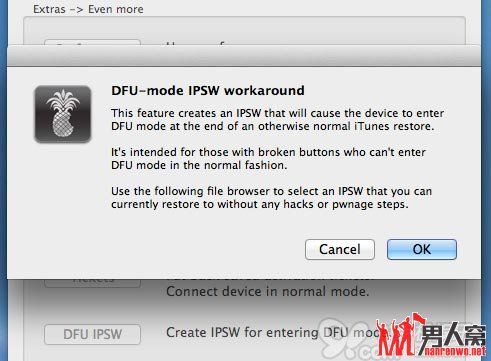491x361 pixels.
Task: Click the "DFU-mode IPSW workaround" heading text
Action: (x=208, y=91)
